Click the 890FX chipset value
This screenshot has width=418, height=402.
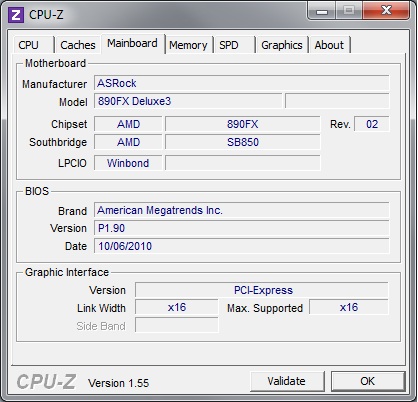point(243,124)
